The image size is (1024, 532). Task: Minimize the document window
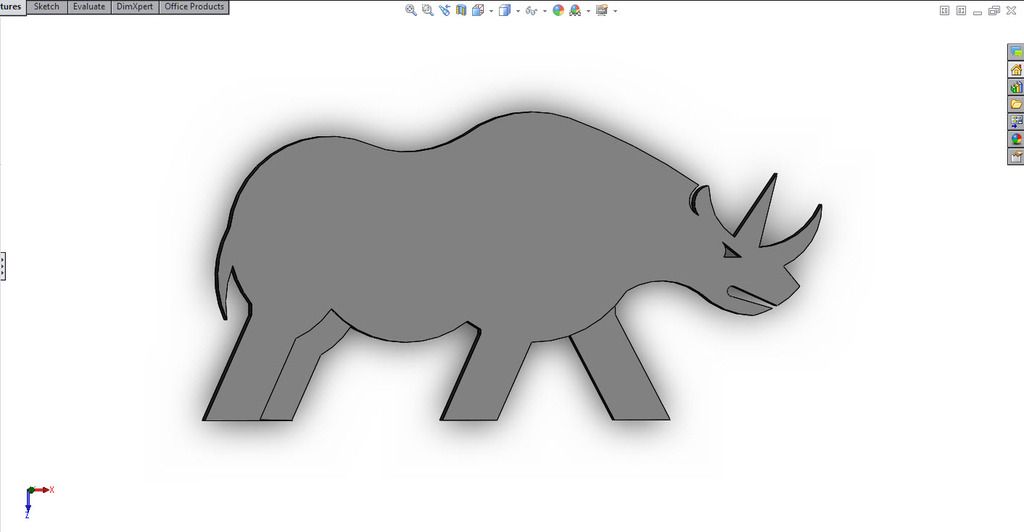pos(978,11)
